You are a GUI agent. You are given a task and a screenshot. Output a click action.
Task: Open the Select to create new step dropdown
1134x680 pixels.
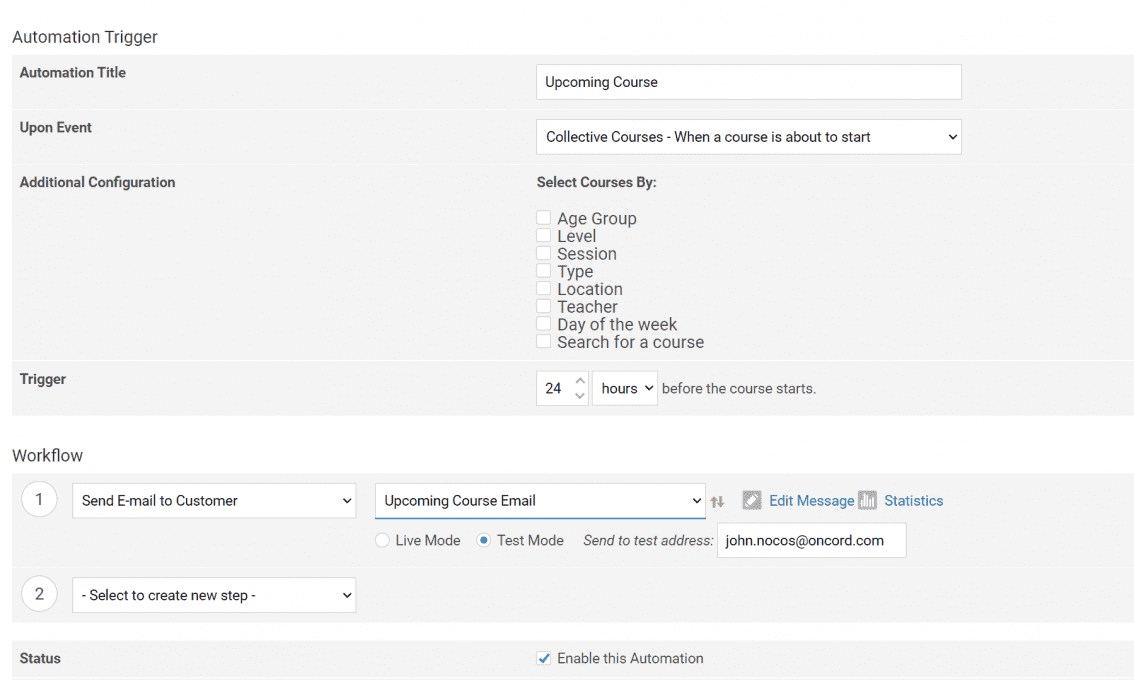[x=214, y=595]
